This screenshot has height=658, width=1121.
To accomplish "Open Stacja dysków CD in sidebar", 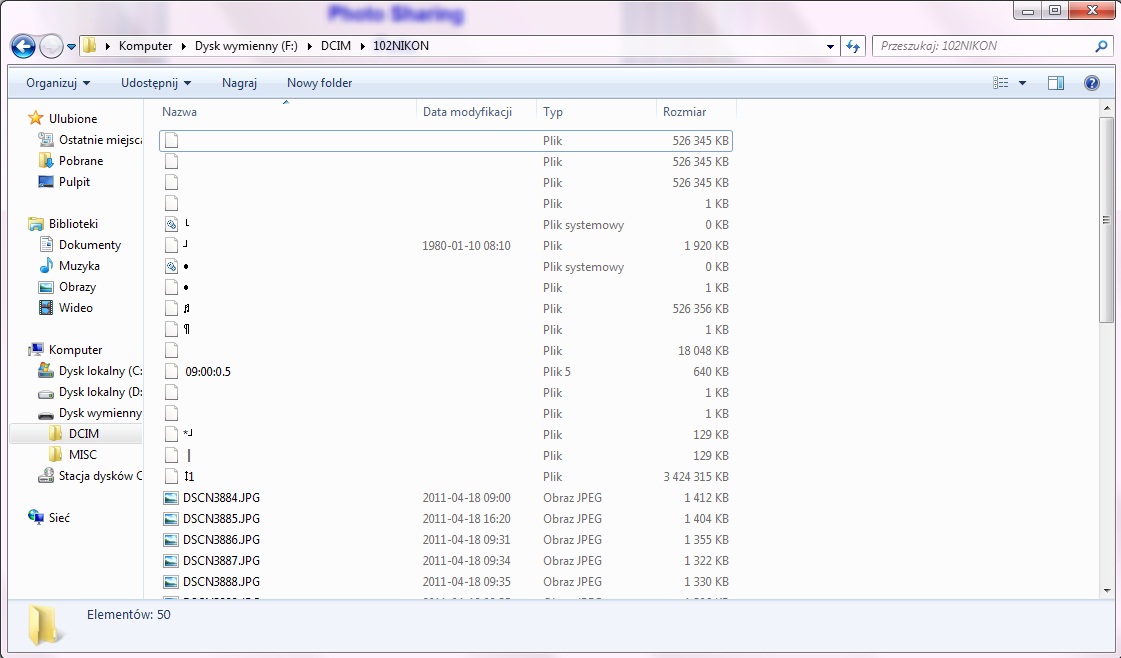I will (100, 476).
